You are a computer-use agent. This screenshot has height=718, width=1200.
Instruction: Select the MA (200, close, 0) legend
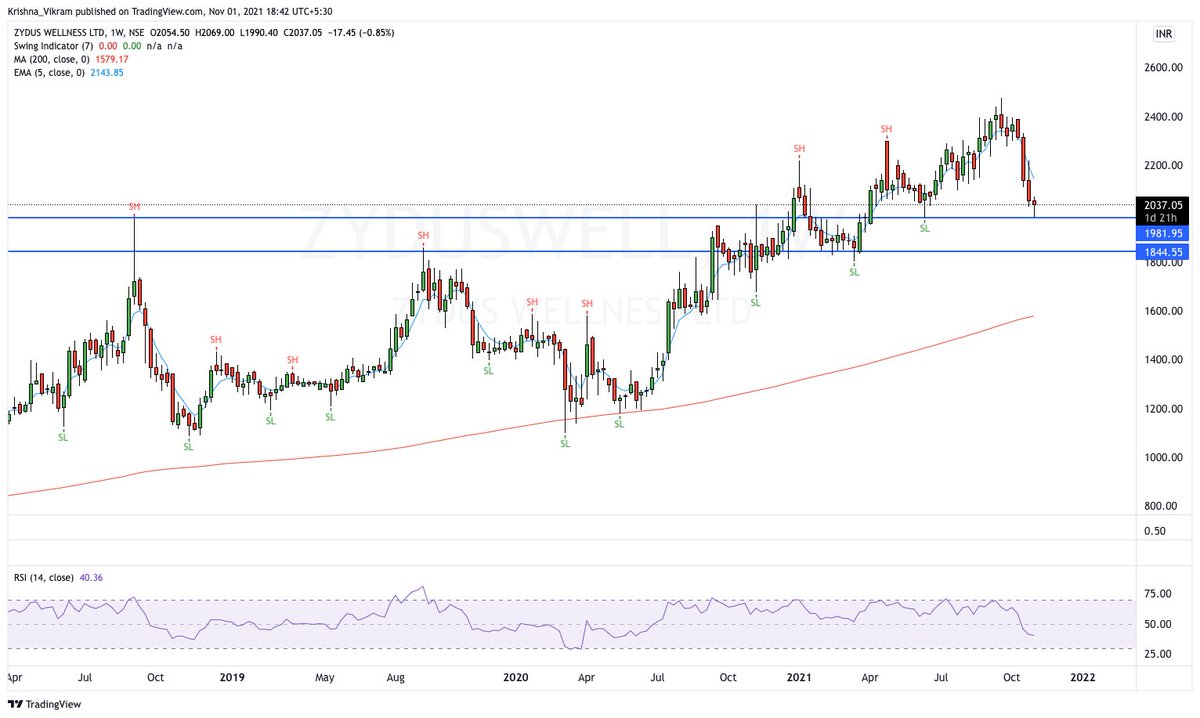[x=54, y=59]
